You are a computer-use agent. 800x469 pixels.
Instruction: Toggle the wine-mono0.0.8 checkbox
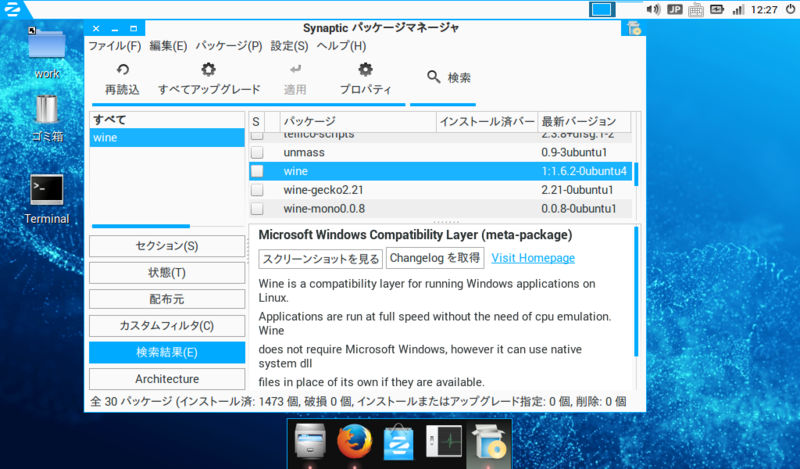click(257, 209)
